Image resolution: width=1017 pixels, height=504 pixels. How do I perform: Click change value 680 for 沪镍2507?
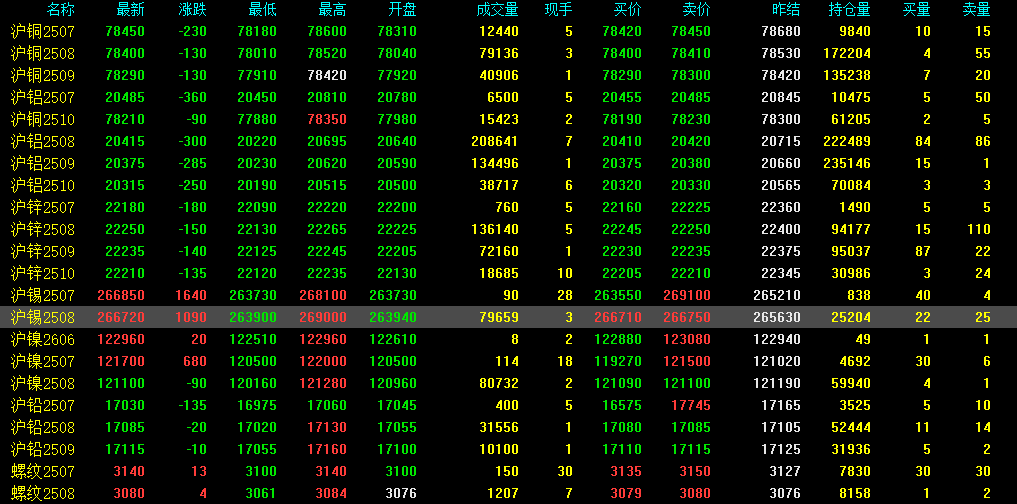[x=195, y=361]
